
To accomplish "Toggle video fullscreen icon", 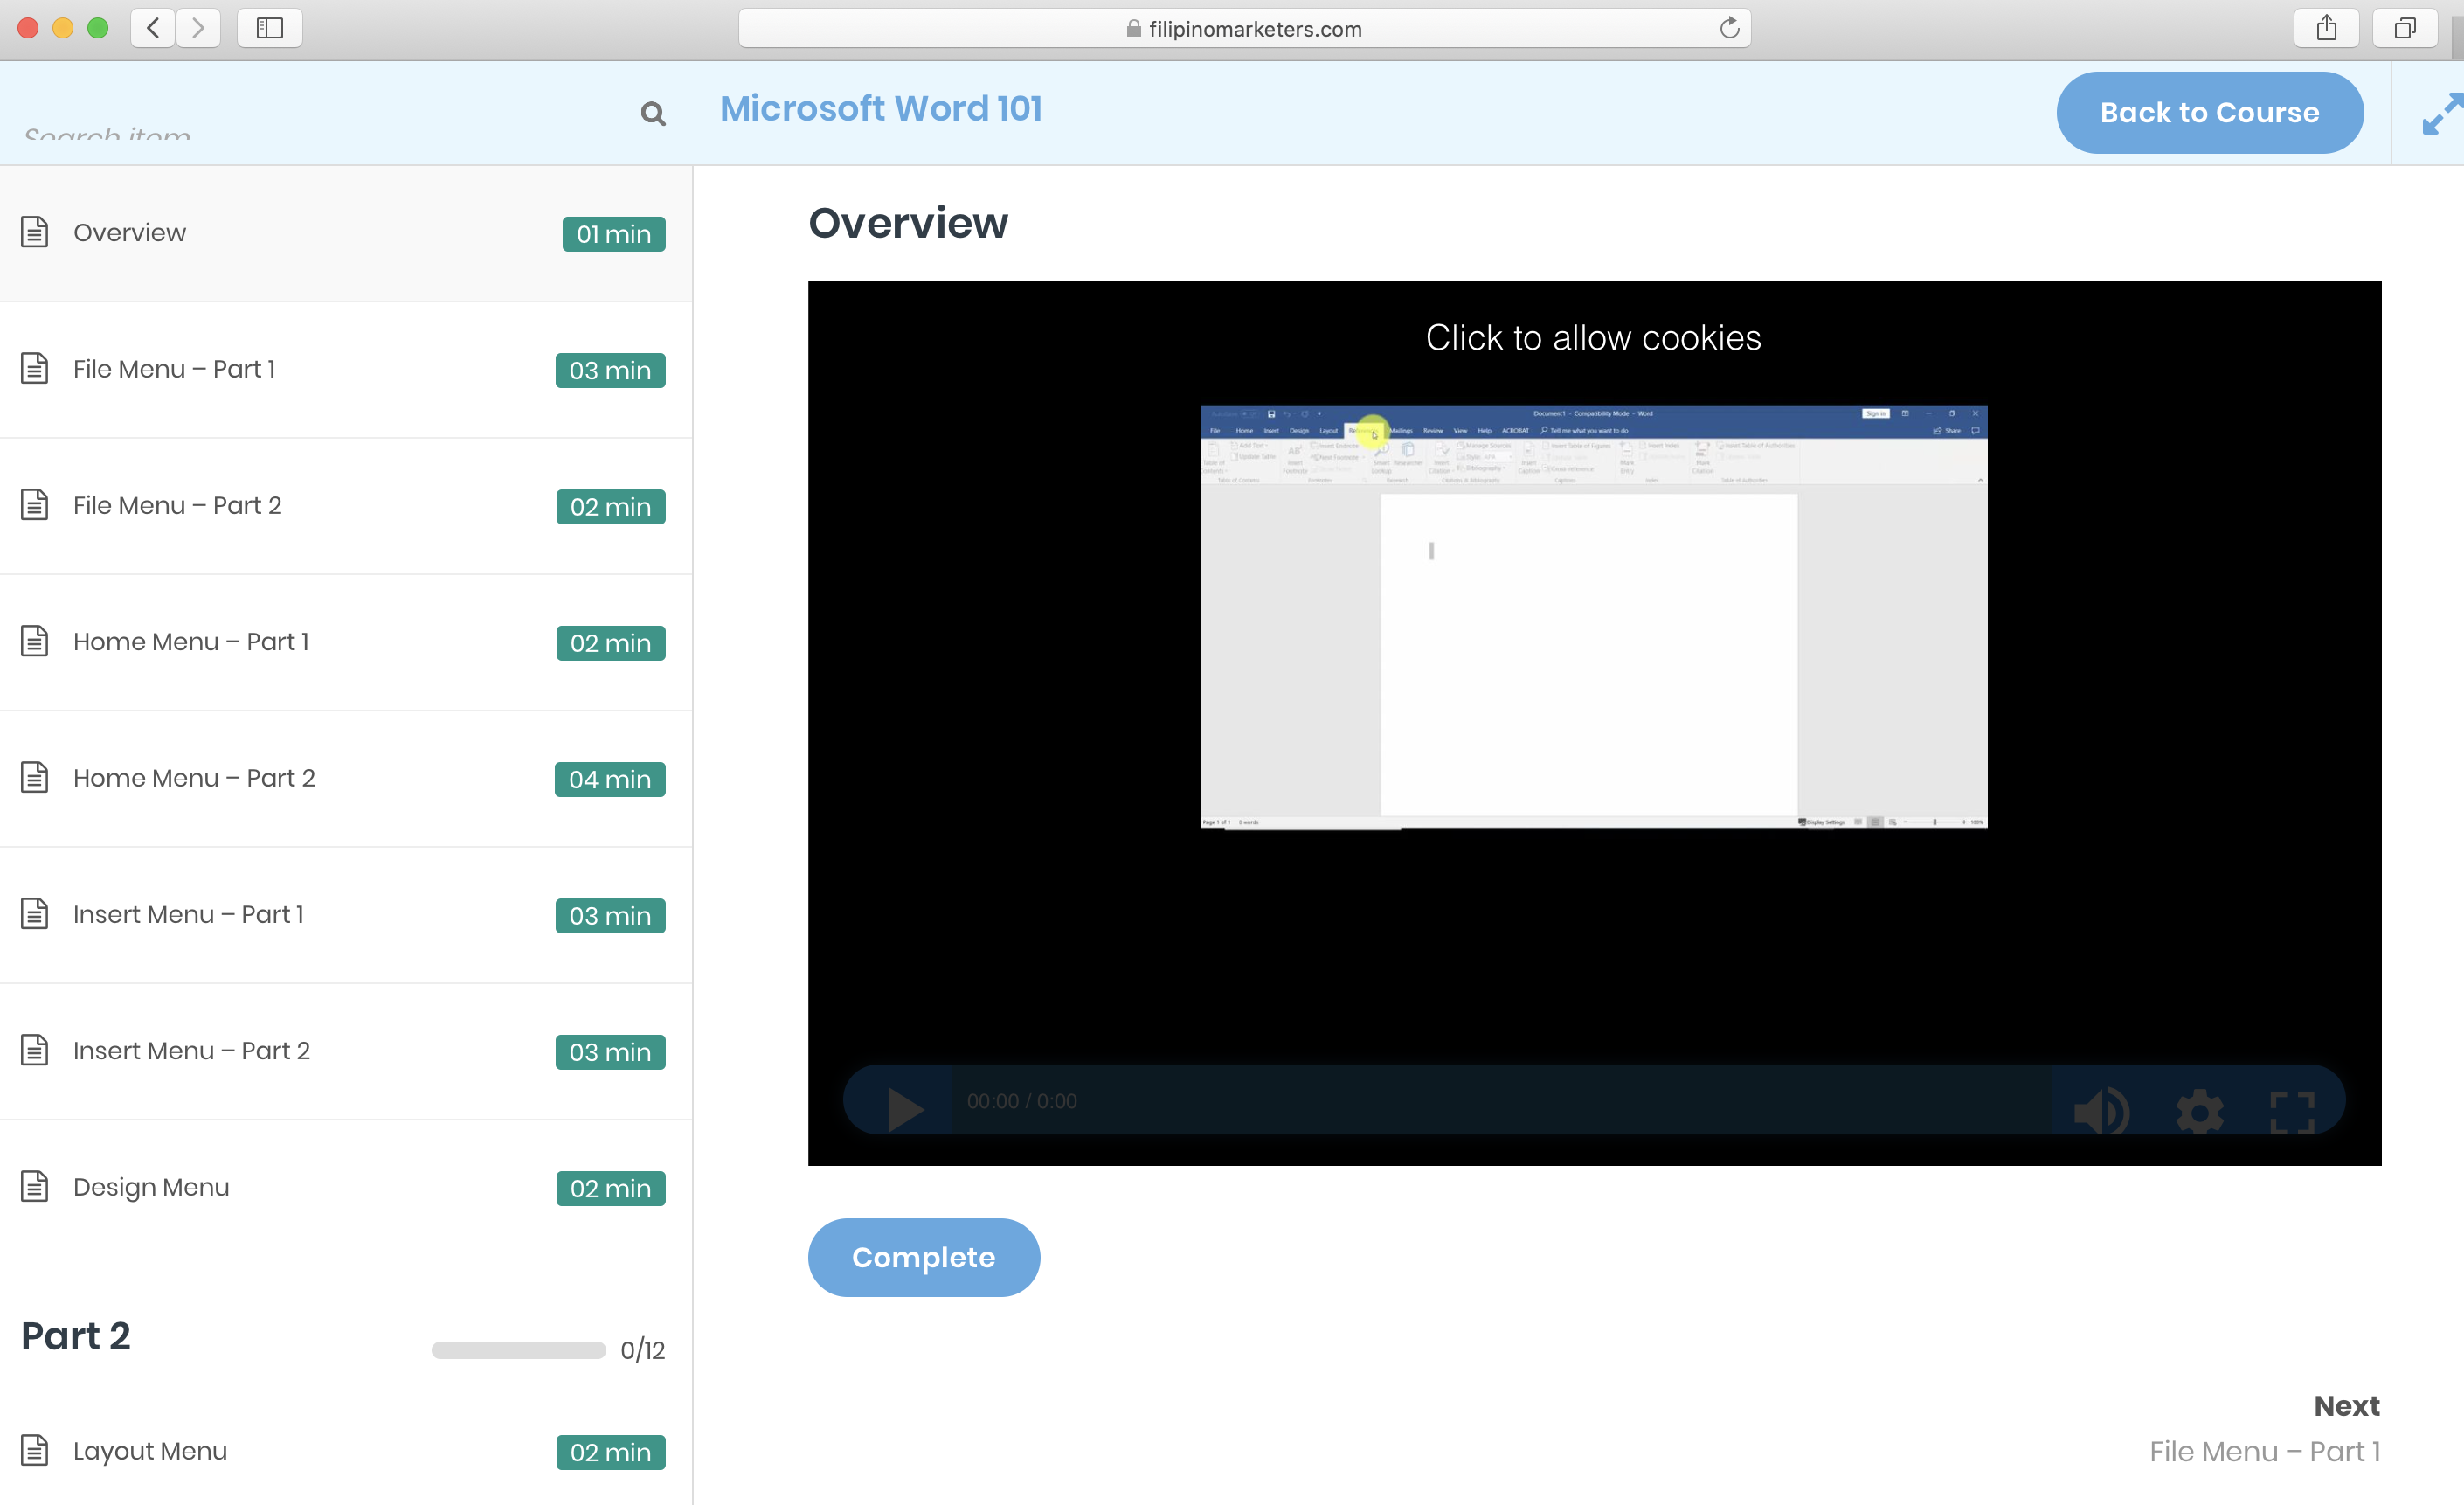I will (x=2292, y=1112).
